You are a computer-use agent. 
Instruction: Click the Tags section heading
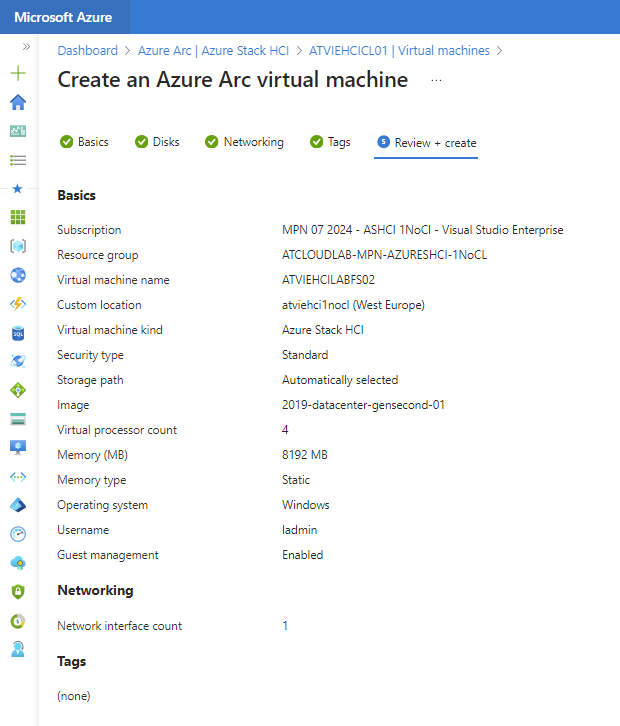tap(72, 661)
